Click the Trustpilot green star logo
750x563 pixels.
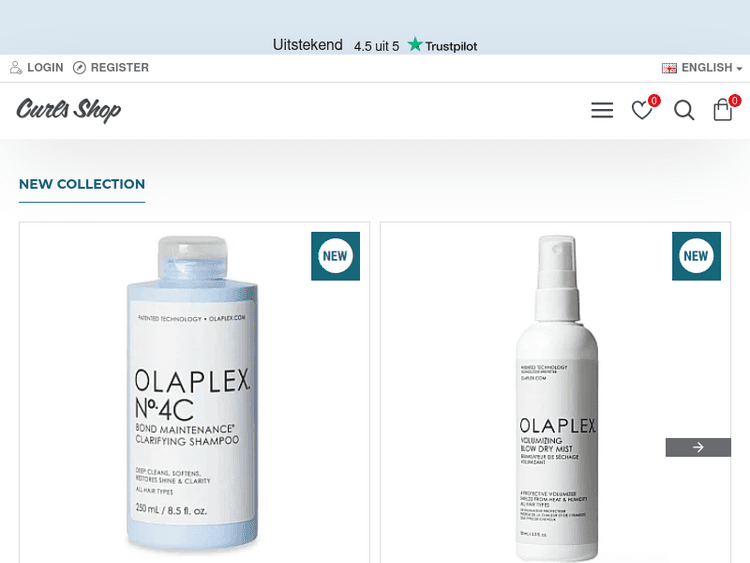(x=415, y=45)
